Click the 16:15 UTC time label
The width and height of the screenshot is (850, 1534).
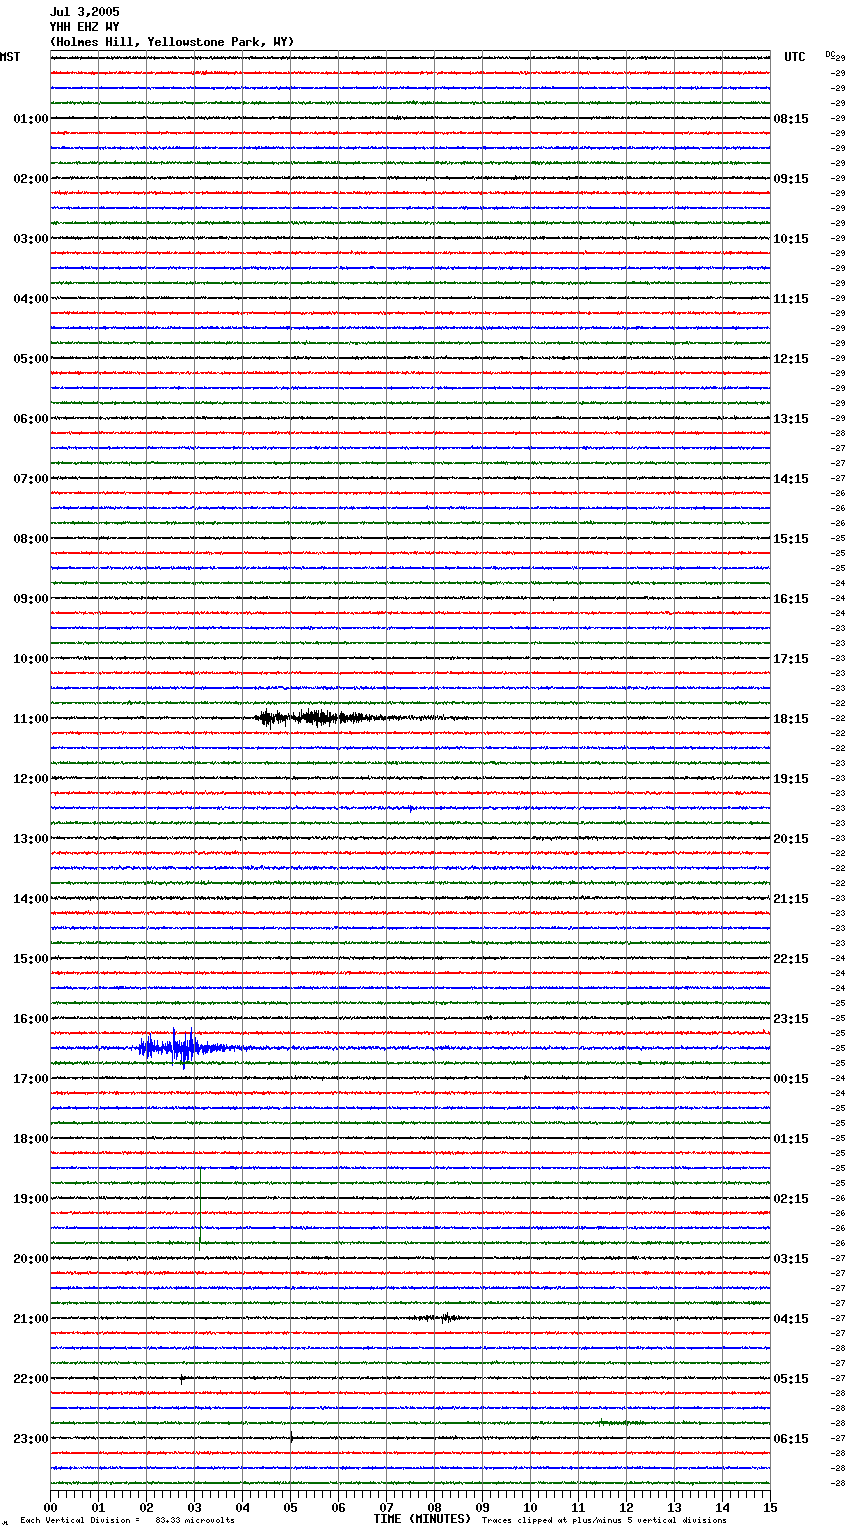coord(791,599)
